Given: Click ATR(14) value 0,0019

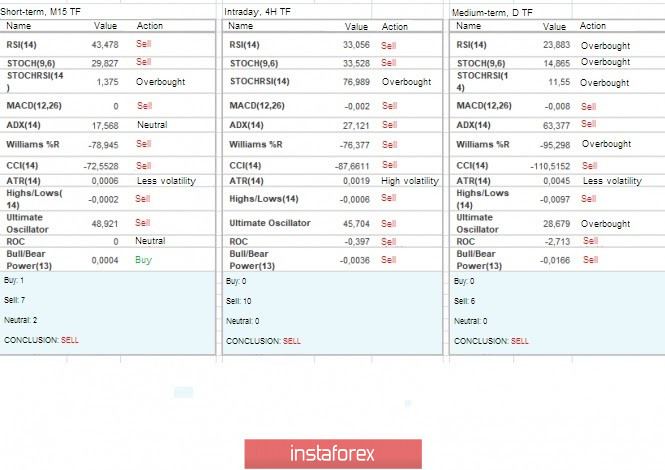Looking at the screenshot, I should coord(356,181).
